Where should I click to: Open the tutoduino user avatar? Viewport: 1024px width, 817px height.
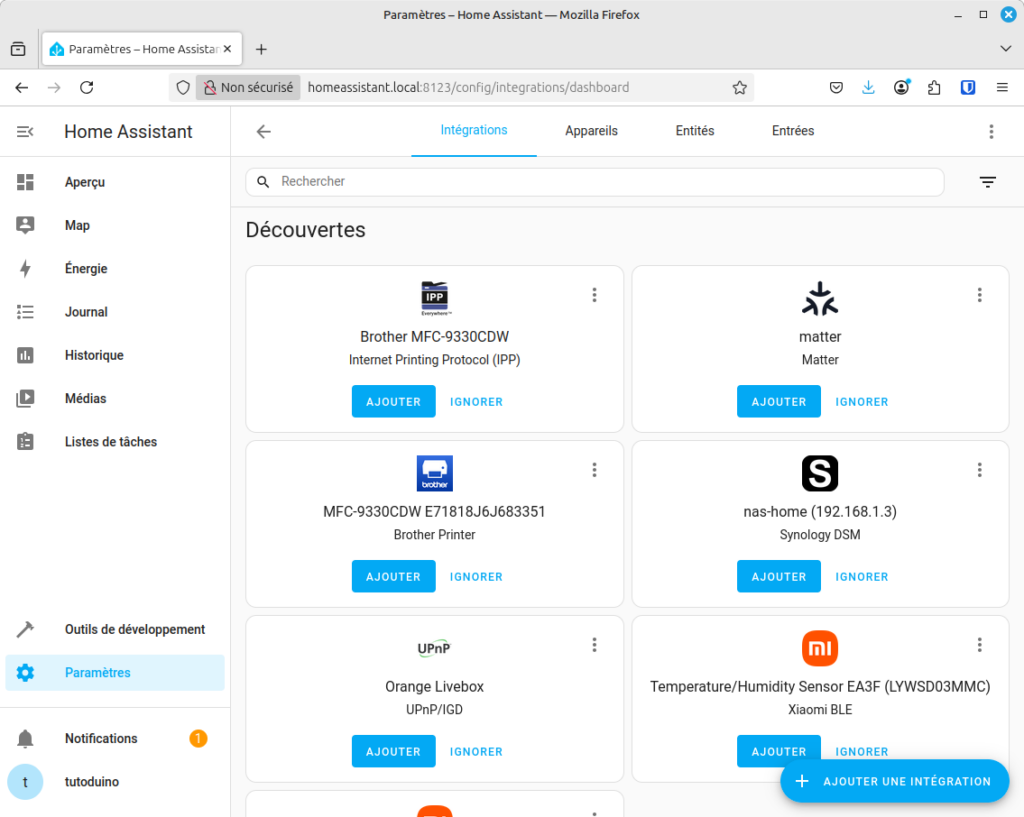pos(25,782)
